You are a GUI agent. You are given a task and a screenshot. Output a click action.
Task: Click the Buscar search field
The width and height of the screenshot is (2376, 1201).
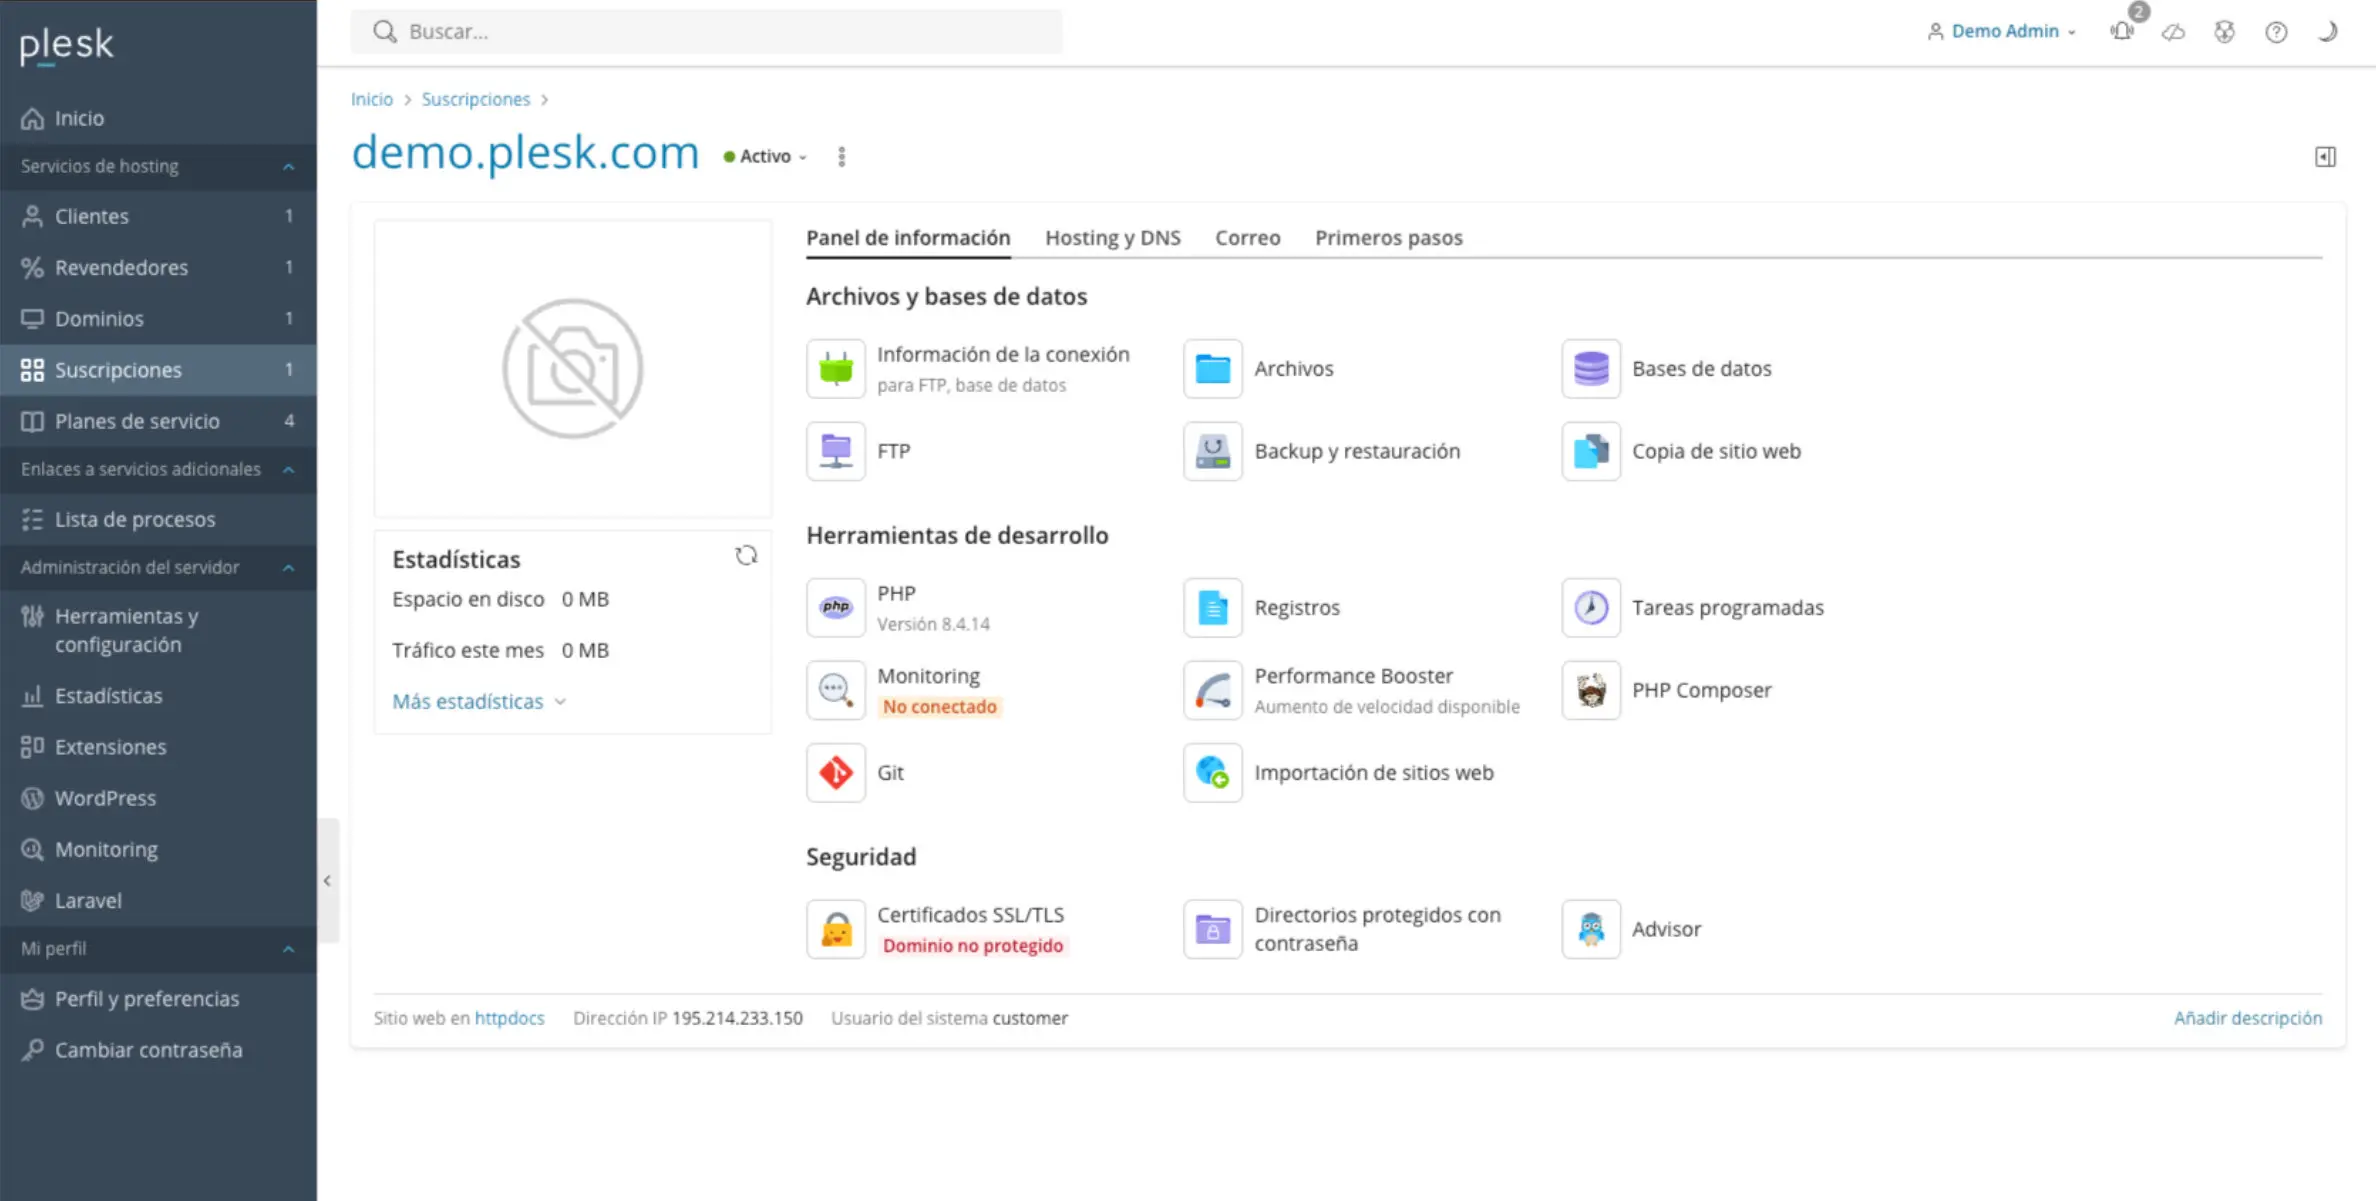pos(706,32)
